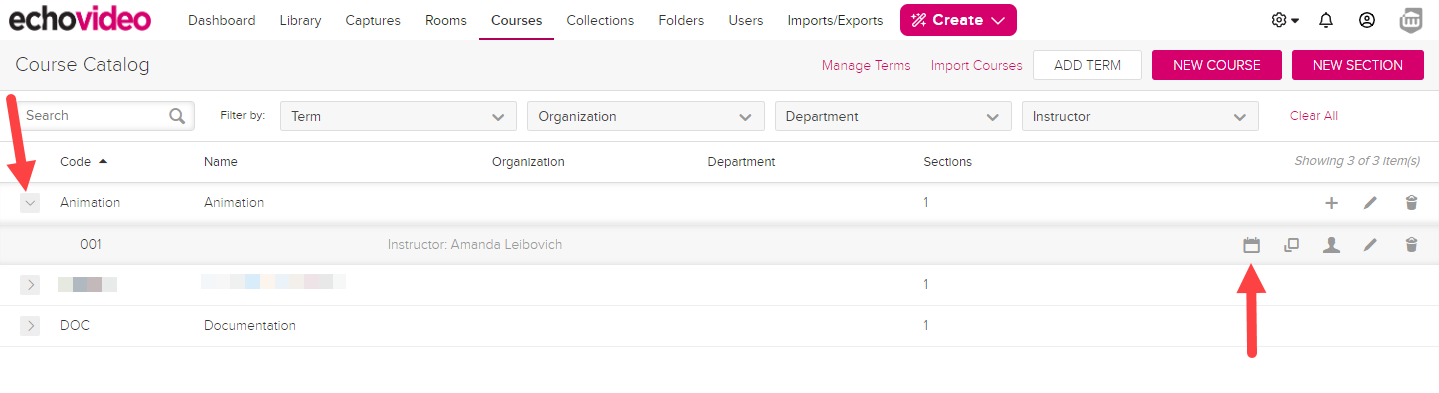Add a section to Animation course
The height and width of the screenshot is (393, 1439).
[x=1331, y=203]
